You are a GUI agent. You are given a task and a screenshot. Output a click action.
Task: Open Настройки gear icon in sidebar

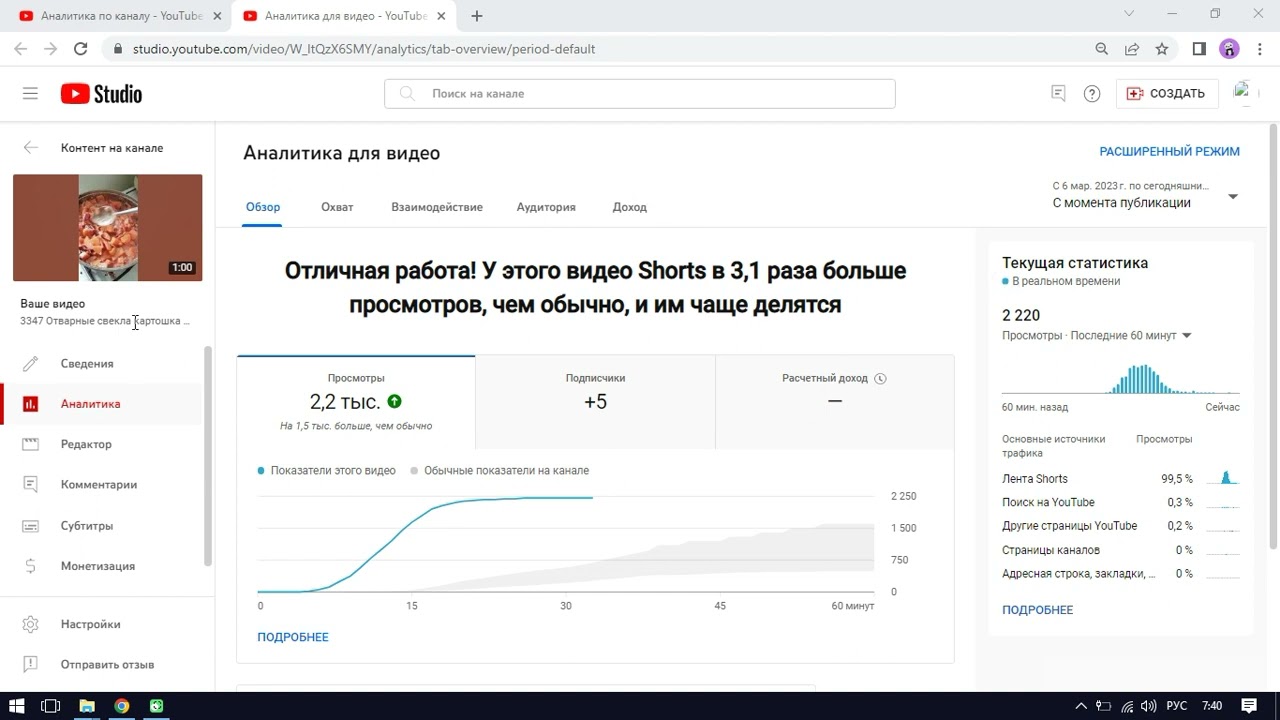pos(31,624)
